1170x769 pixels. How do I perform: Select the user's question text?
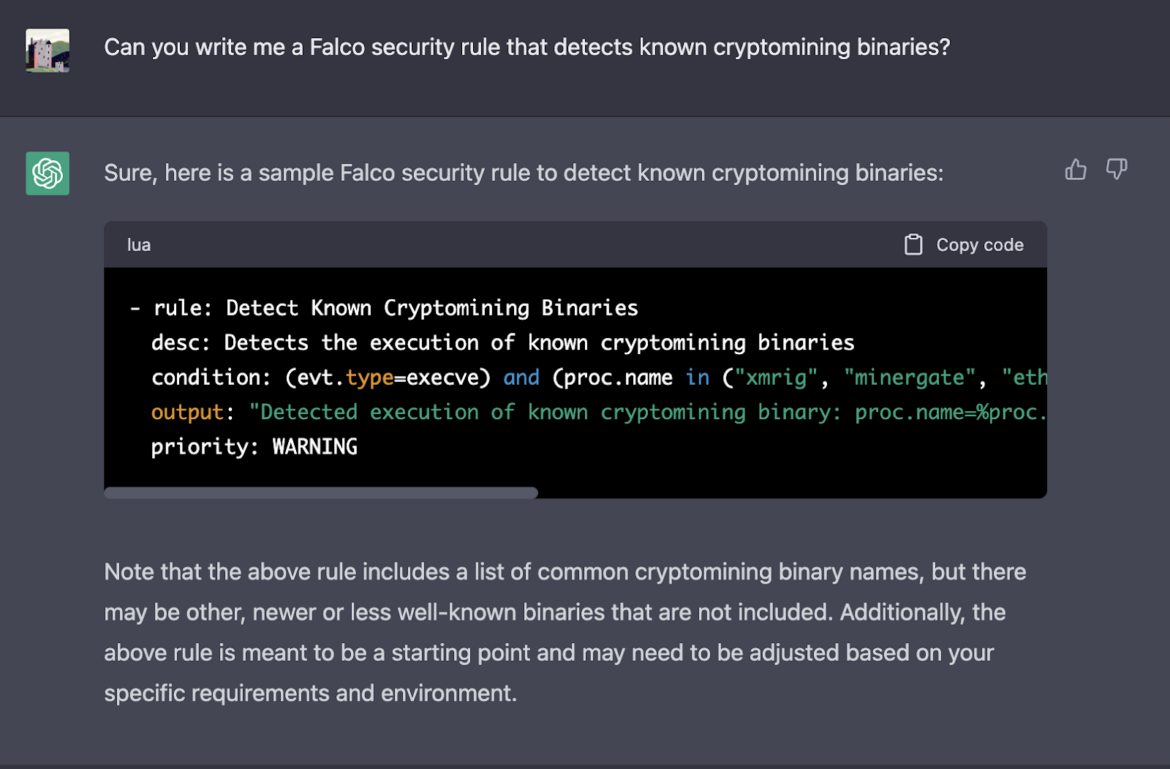pyautogui.click(x=527, y=47)
